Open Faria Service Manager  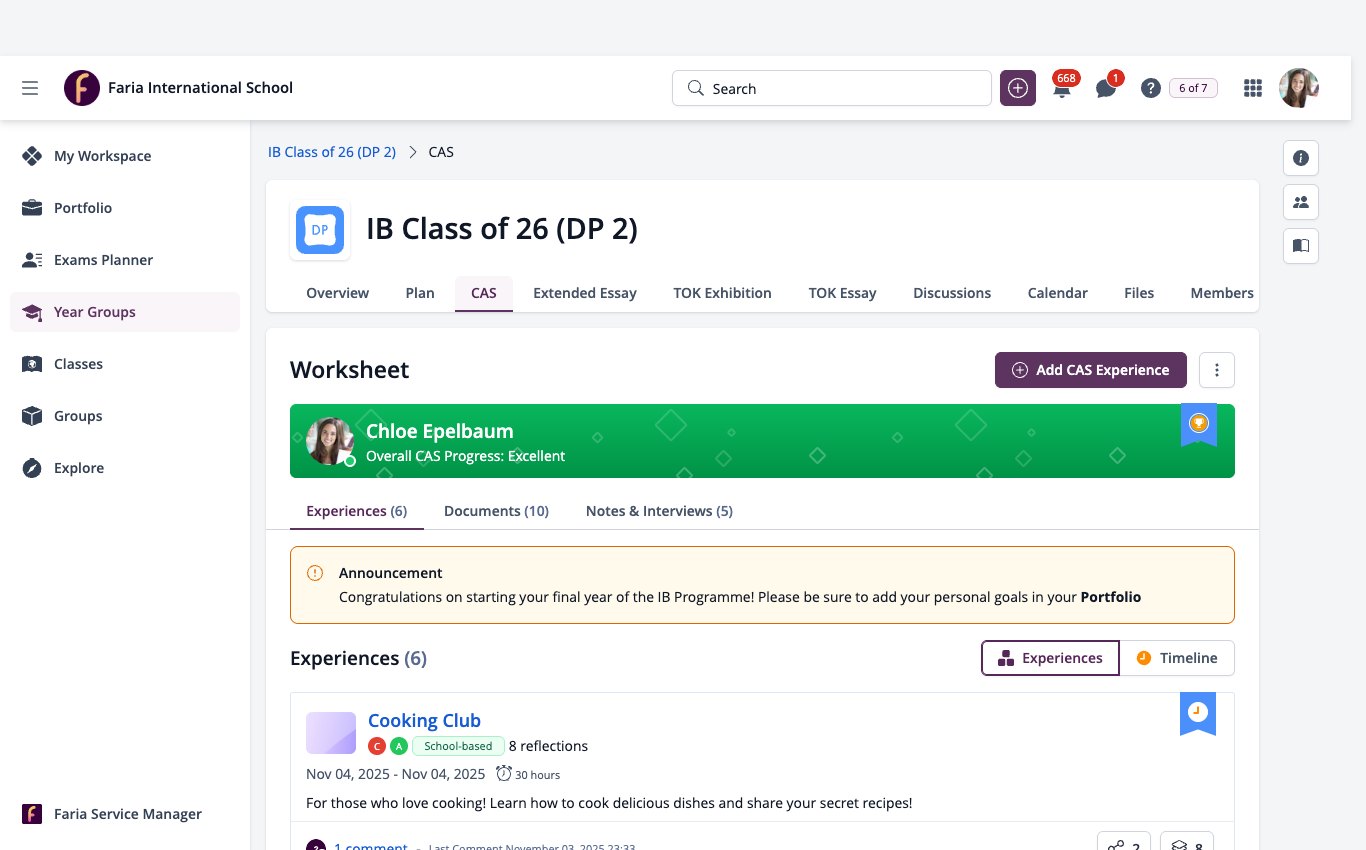125,814
